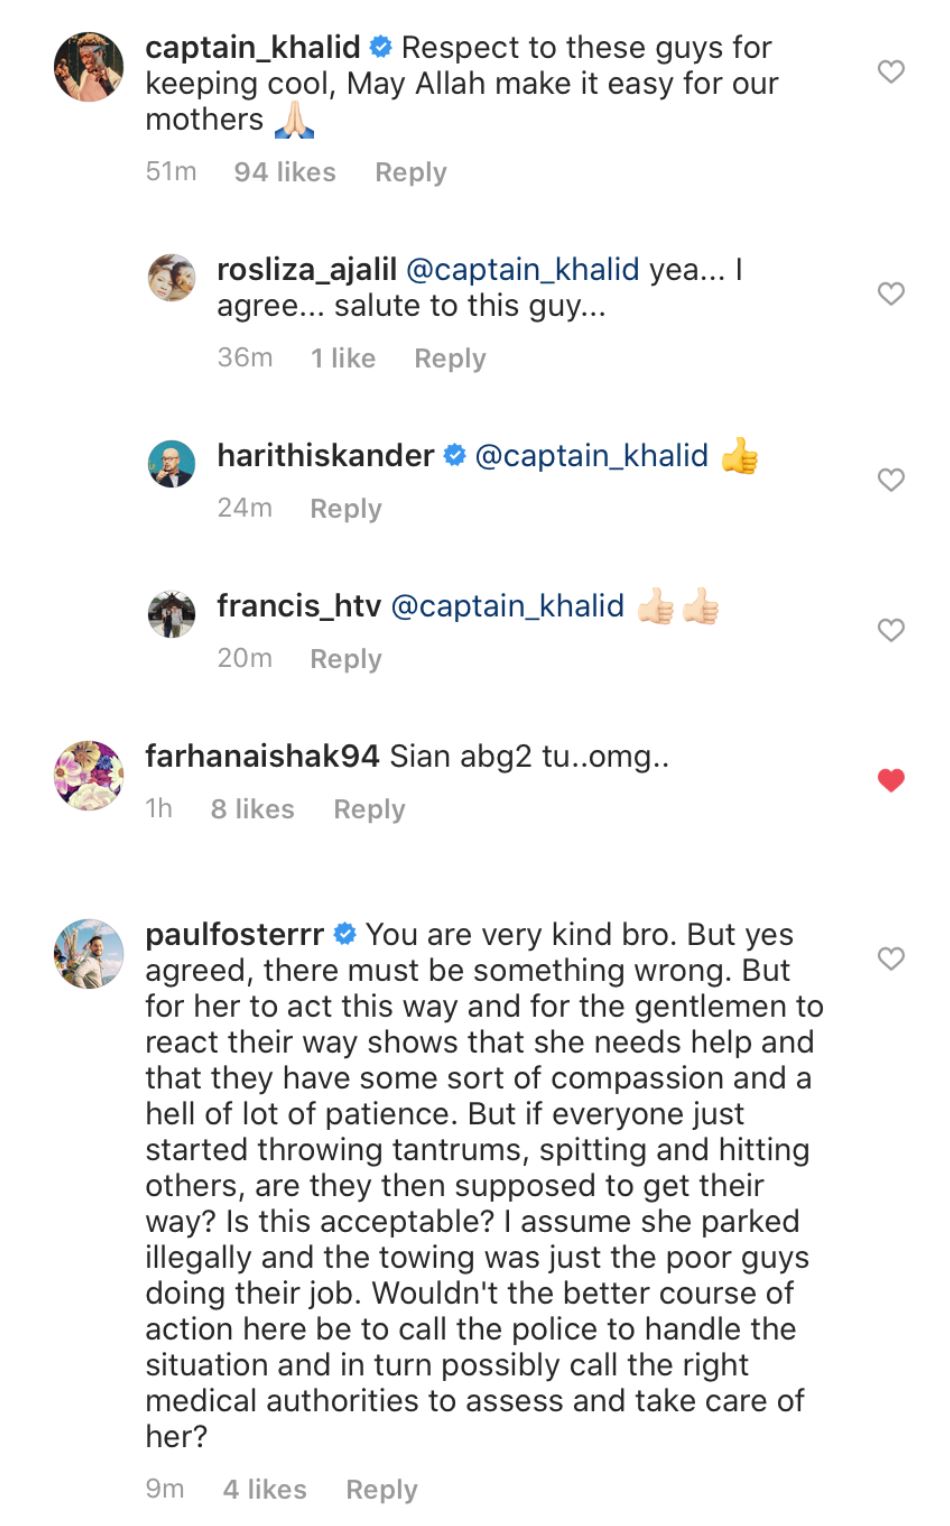
Task: Open farhanaishak94's flower avatar
Action: [x=88, y=775]
